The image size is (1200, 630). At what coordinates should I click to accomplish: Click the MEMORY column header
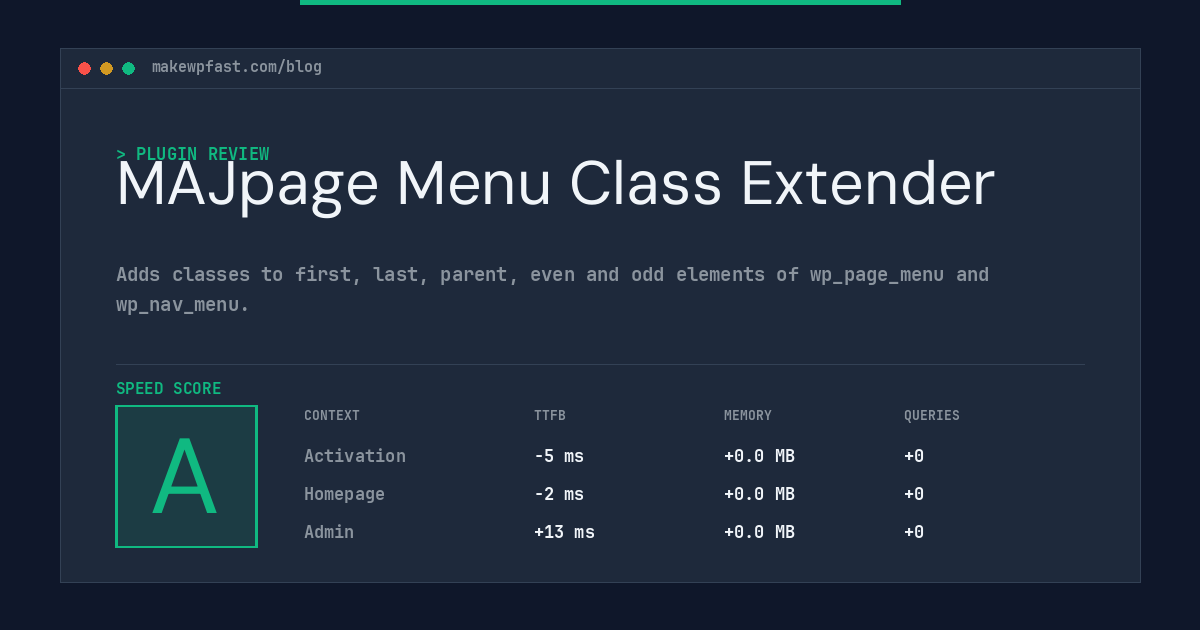(748, 415)
